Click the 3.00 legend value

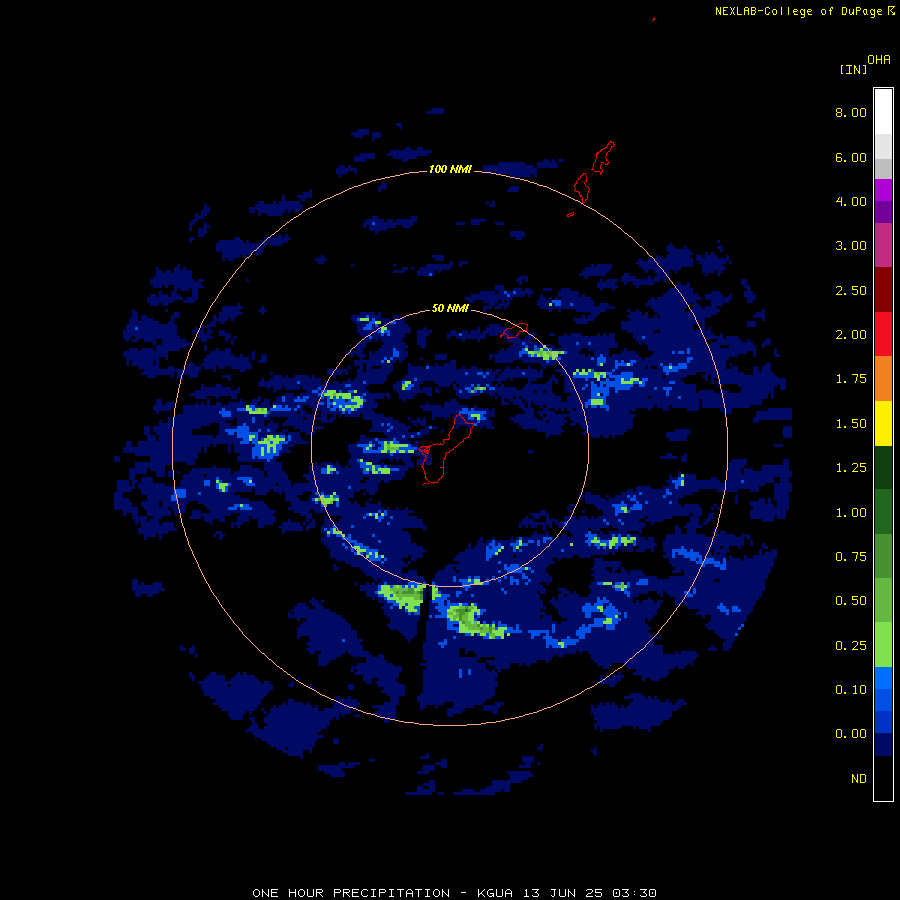point(851,246)
